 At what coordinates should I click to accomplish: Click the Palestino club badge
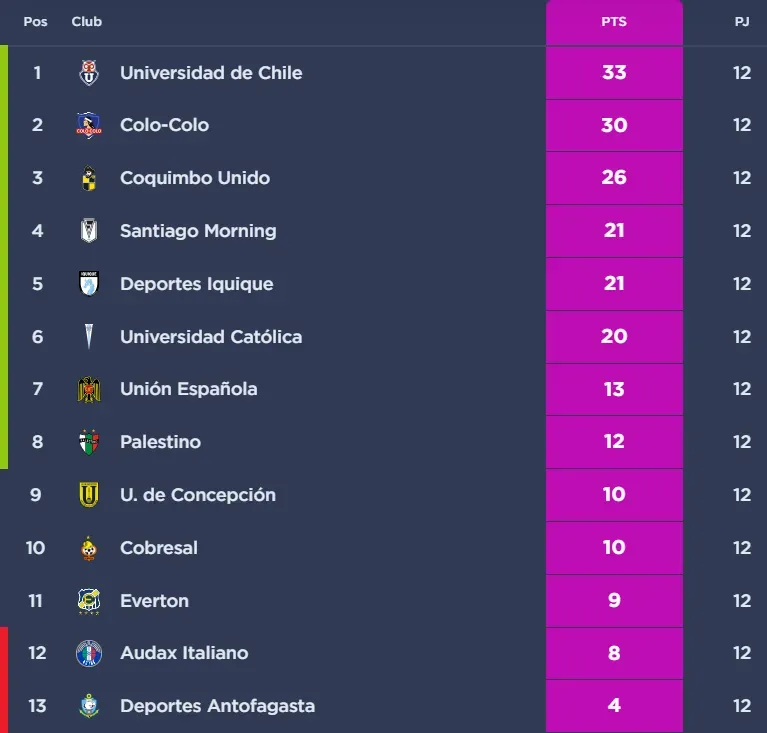89,442
